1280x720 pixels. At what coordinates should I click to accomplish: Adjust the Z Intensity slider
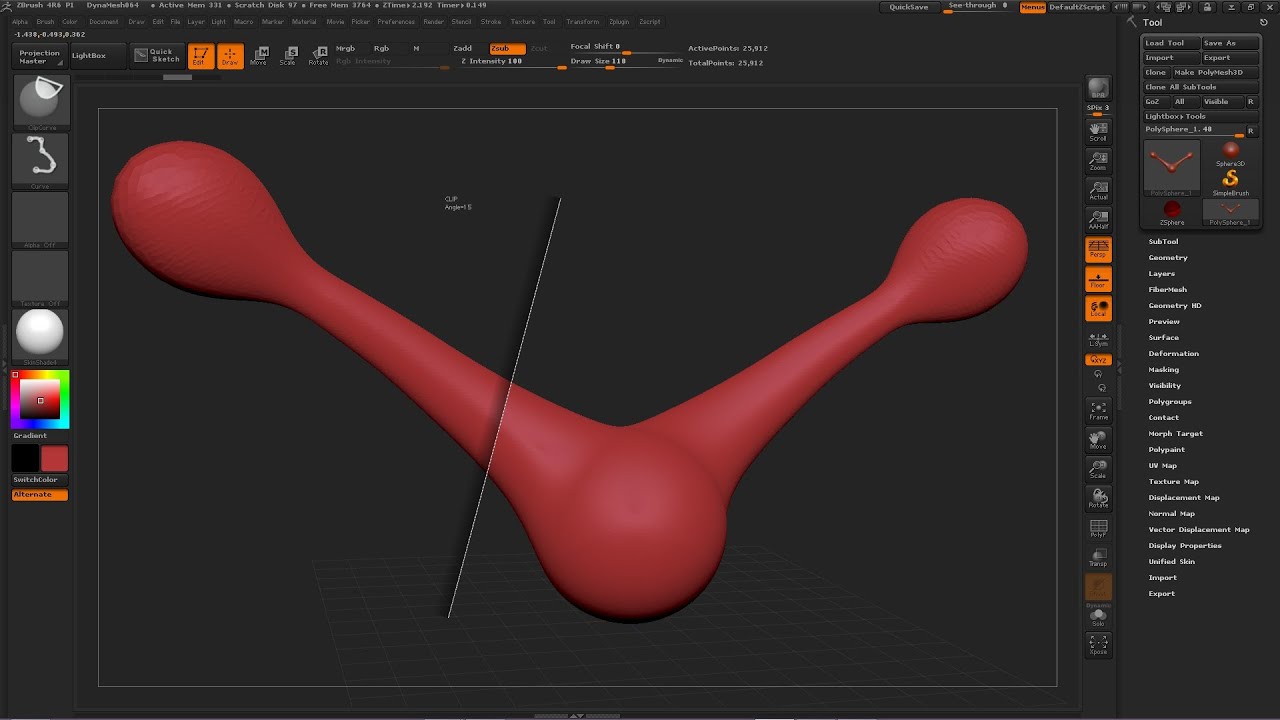(x=512, y=62)
